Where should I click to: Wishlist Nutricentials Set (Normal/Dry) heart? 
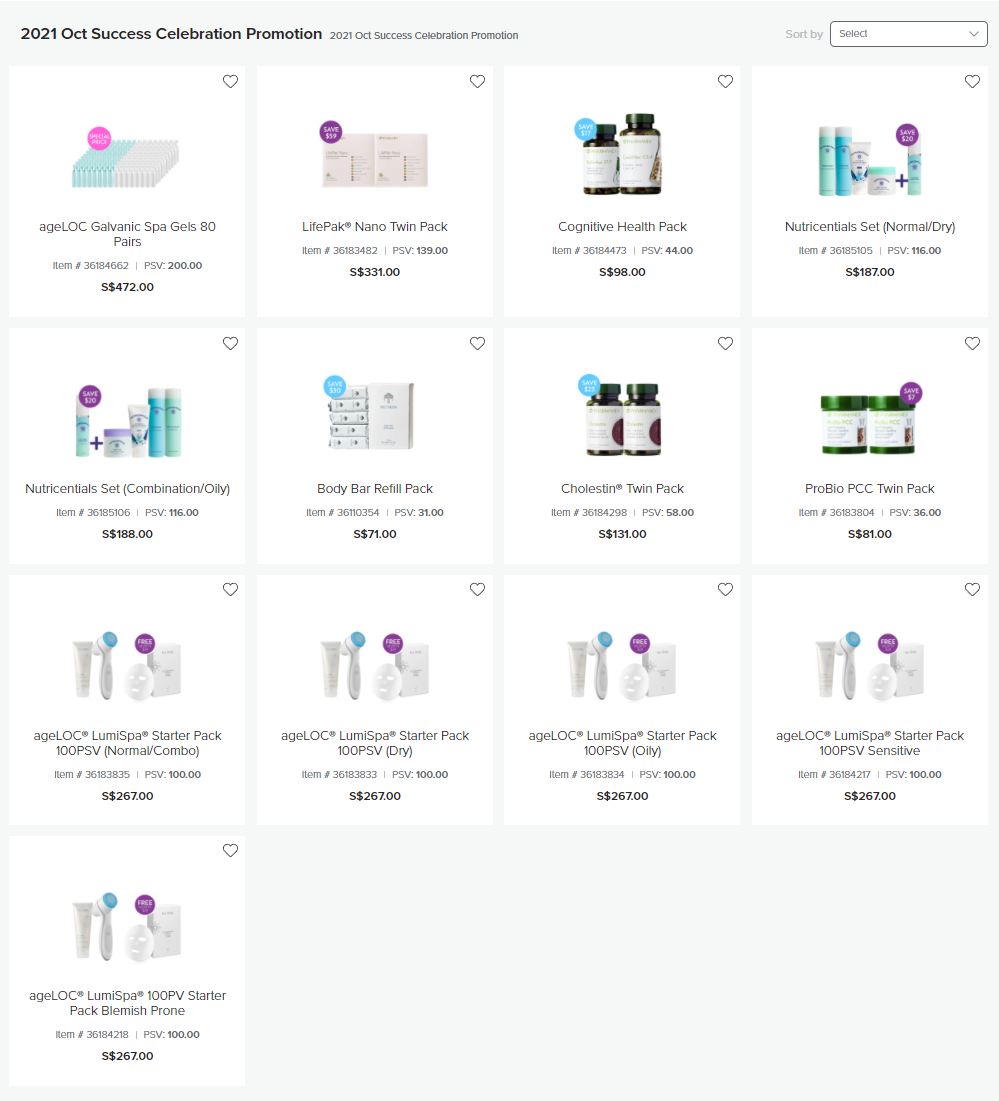972,81
